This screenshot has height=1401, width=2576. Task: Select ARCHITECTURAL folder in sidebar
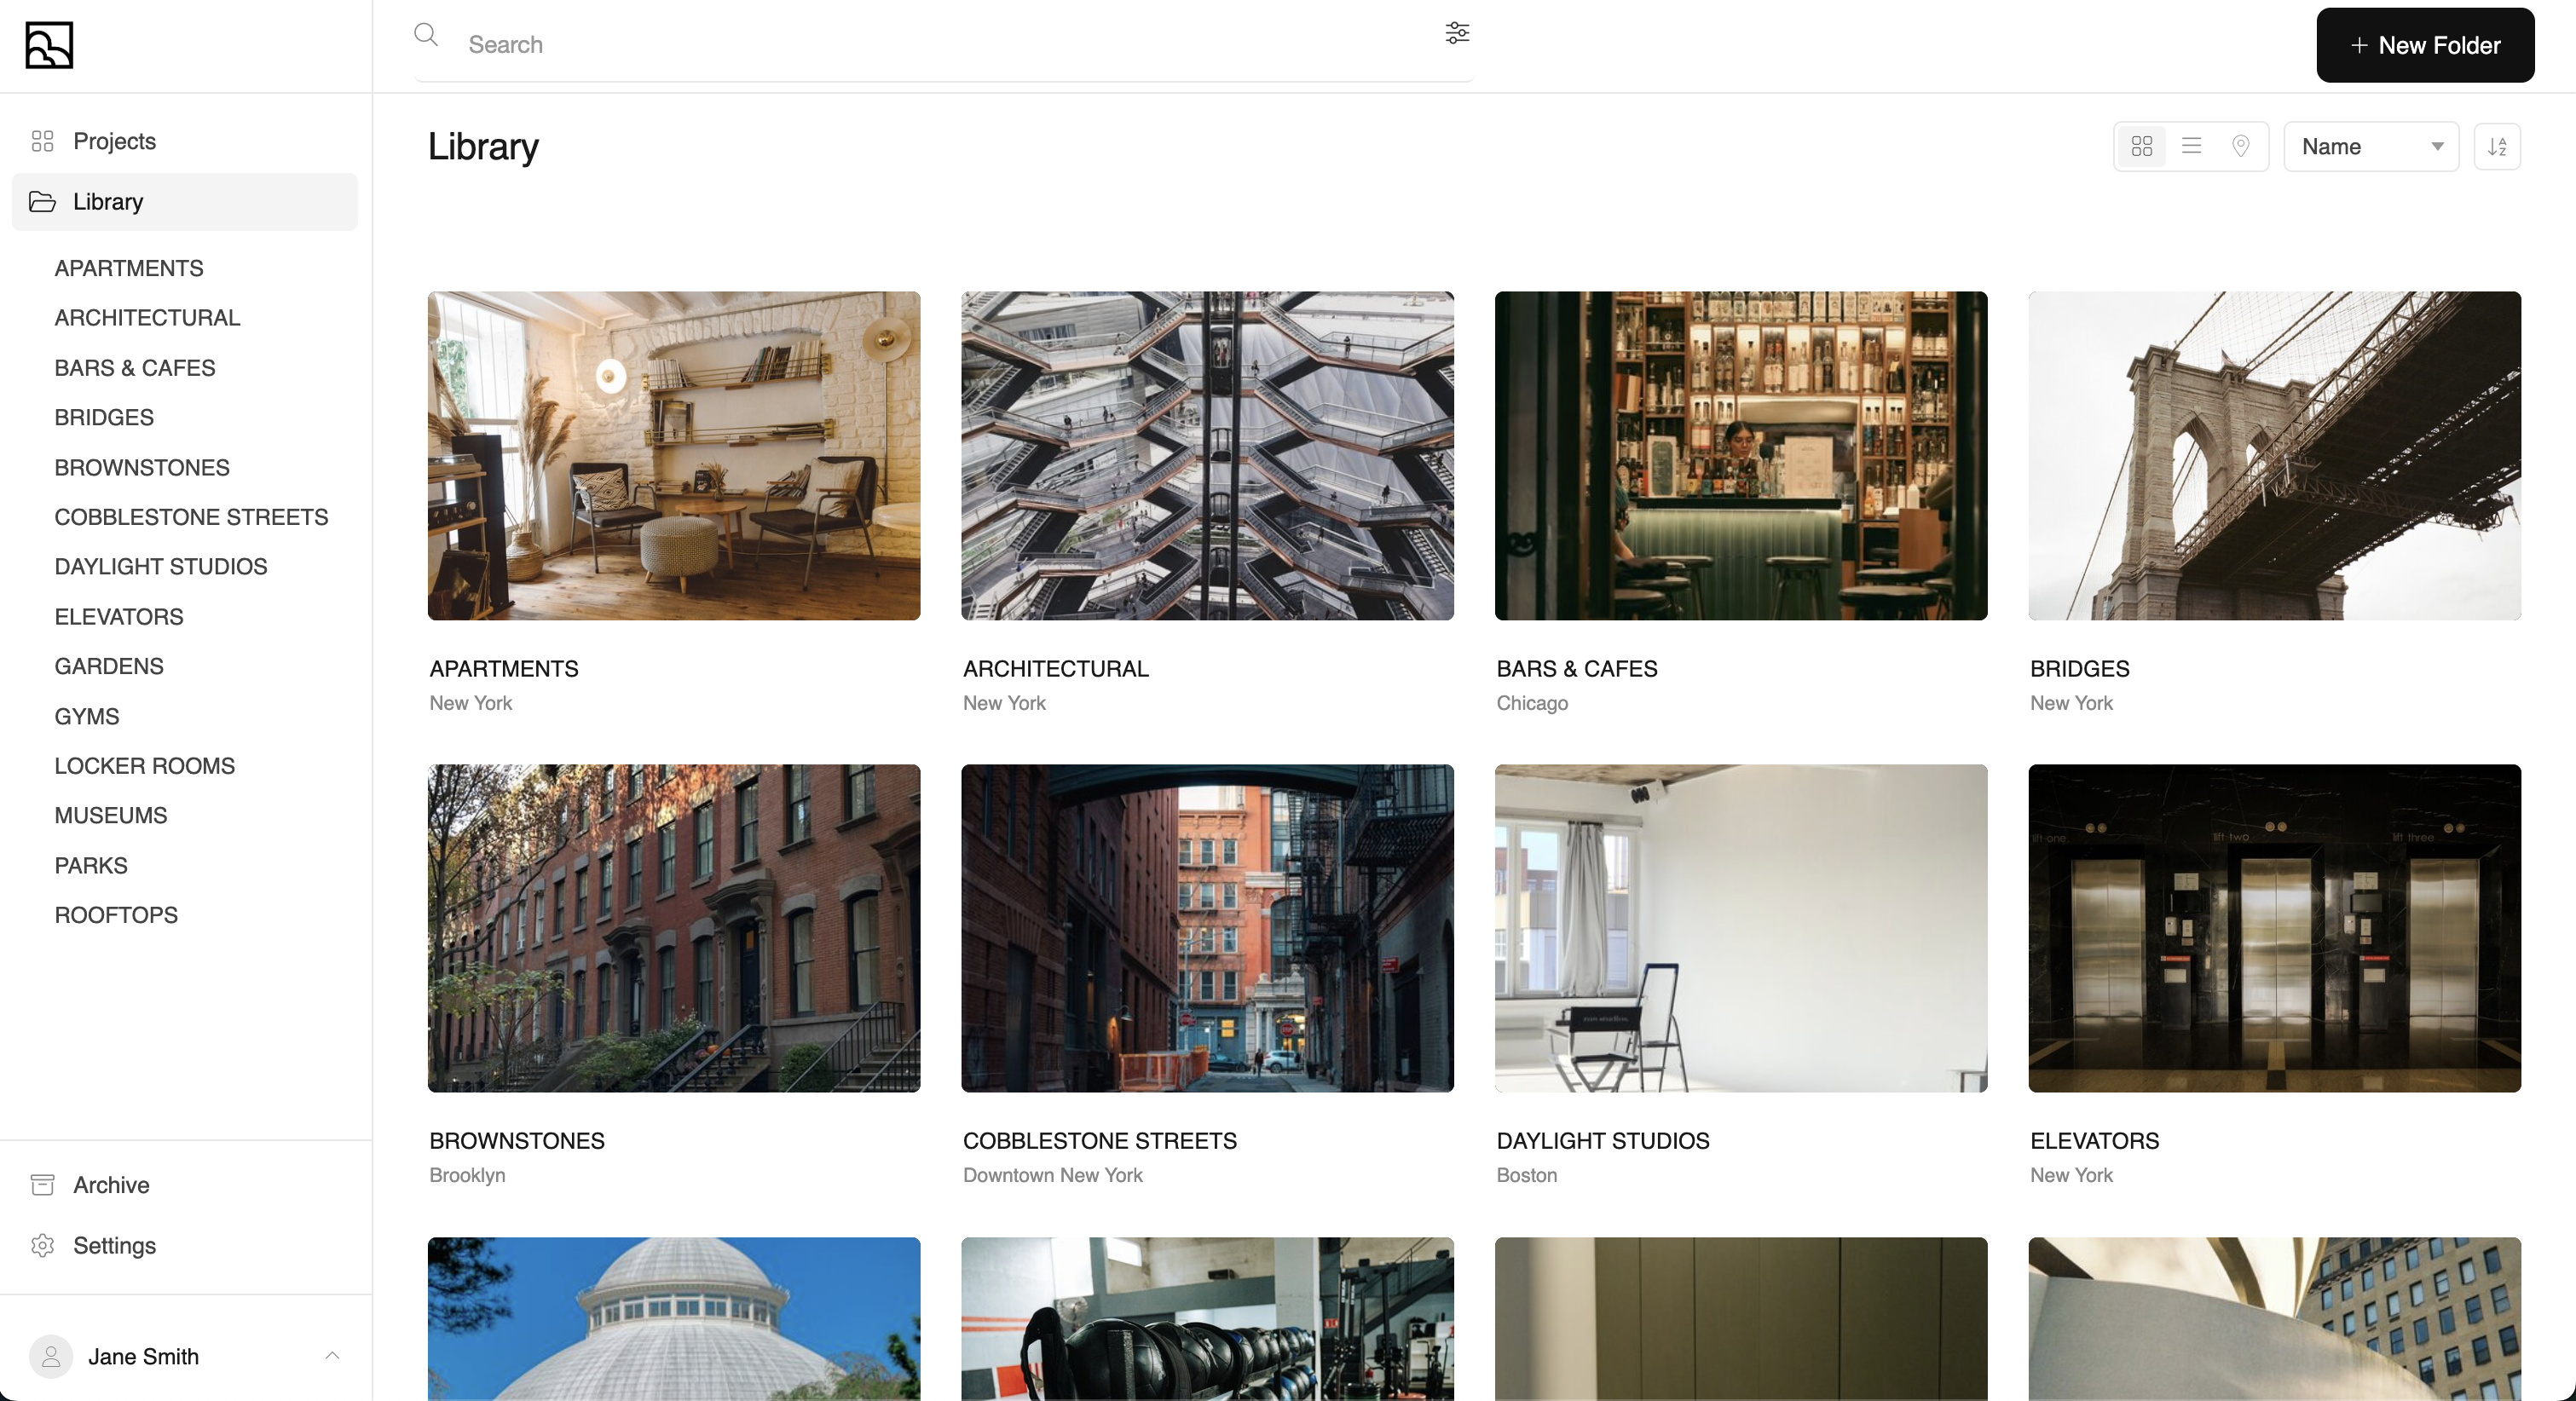[147, 318]
